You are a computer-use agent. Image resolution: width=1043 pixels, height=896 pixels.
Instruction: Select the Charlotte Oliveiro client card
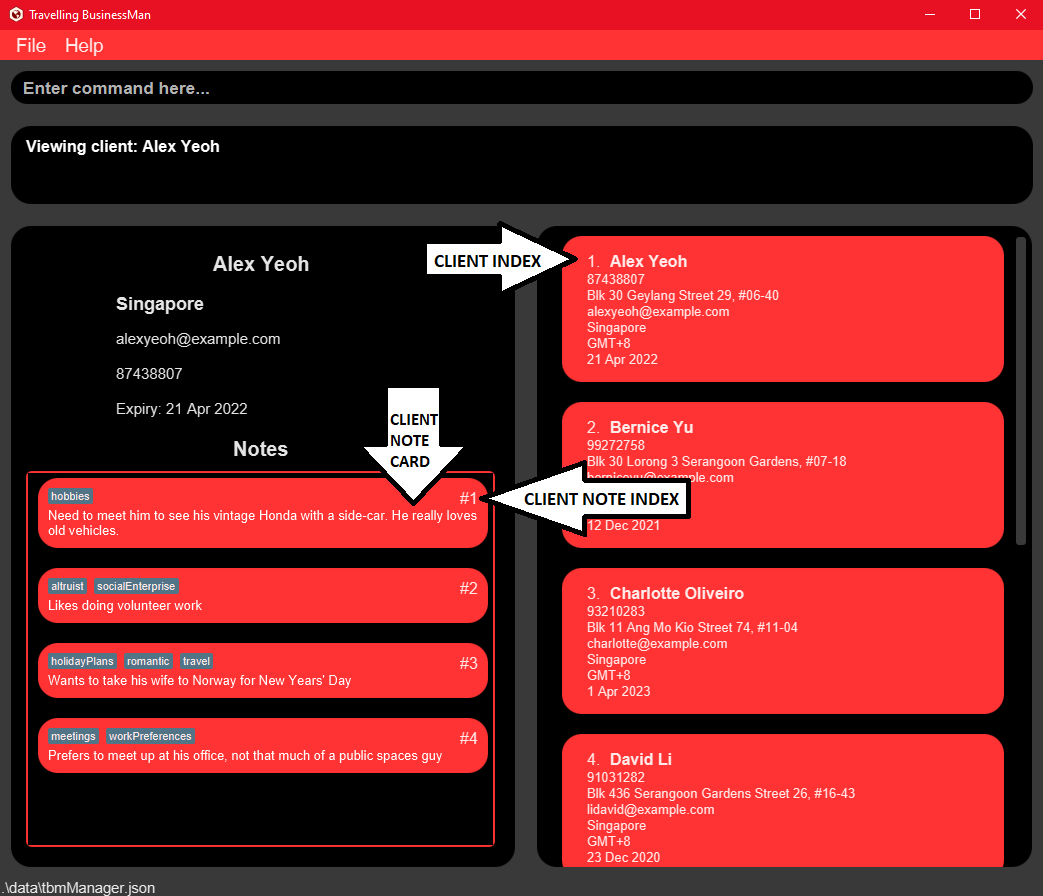click(x=782, y=641)
